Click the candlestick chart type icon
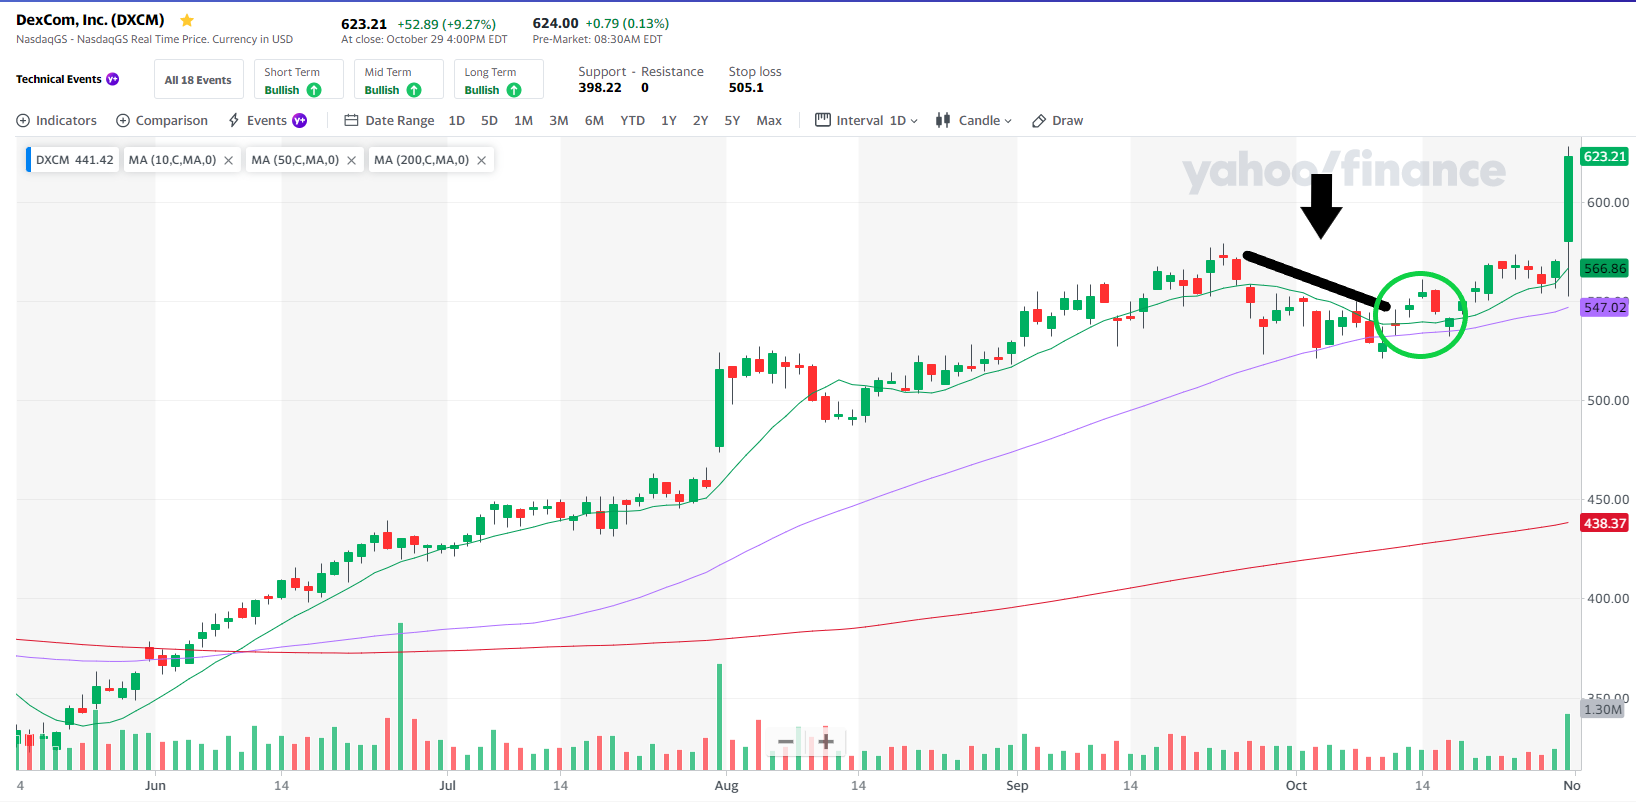 [x=943, y=120]
